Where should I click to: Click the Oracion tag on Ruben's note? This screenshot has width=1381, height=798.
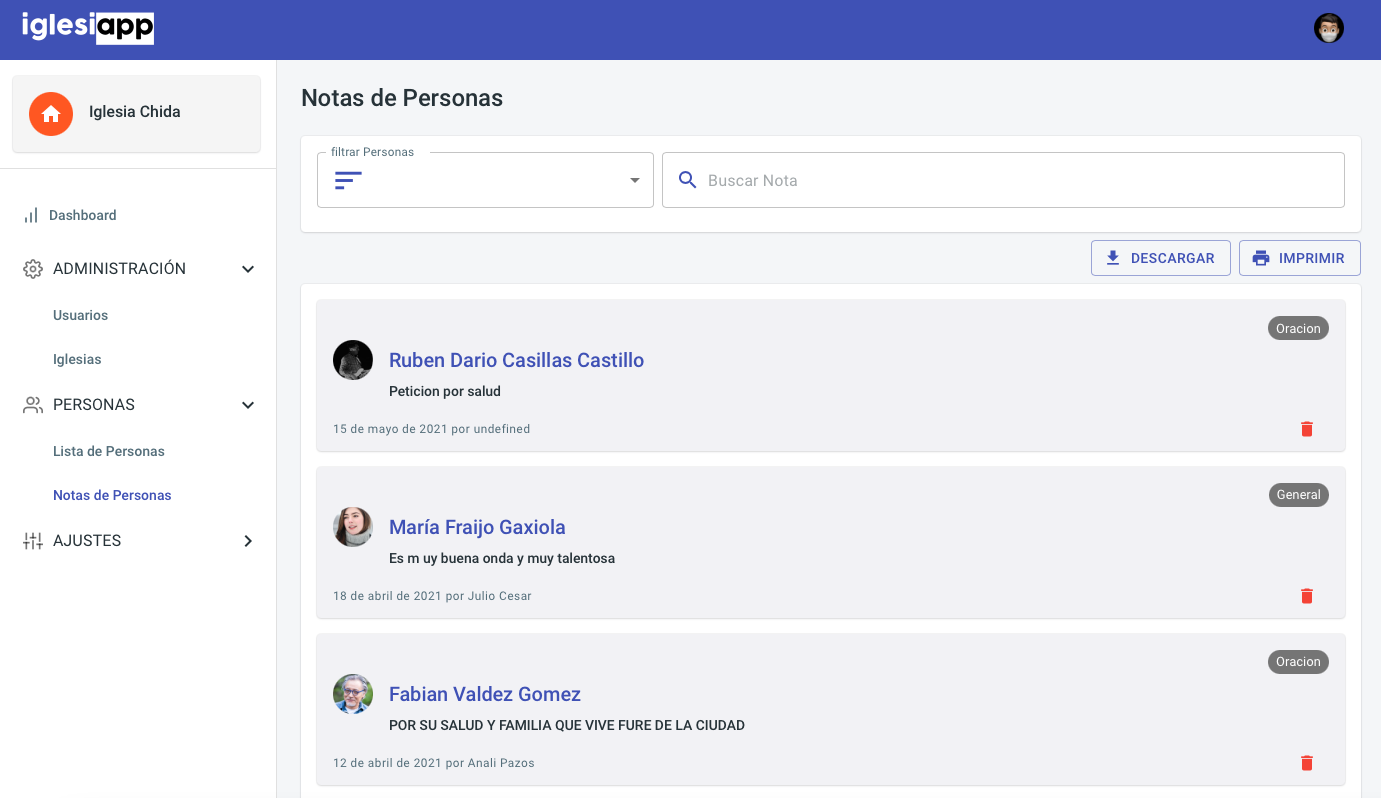click(1298, 328)
